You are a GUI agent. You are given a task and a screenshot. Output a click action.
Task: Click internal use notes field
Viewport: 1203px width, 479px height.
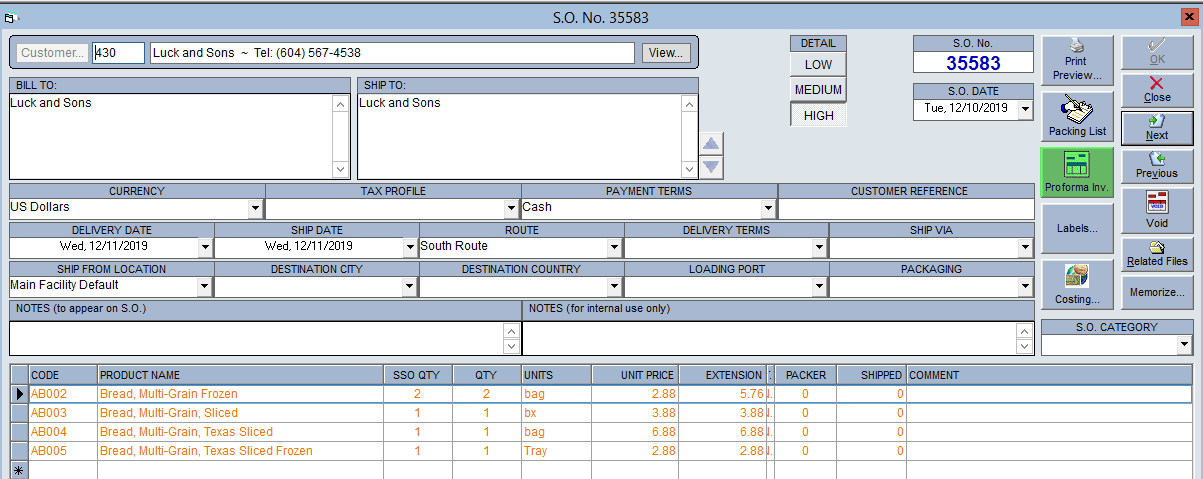point(770,338)
